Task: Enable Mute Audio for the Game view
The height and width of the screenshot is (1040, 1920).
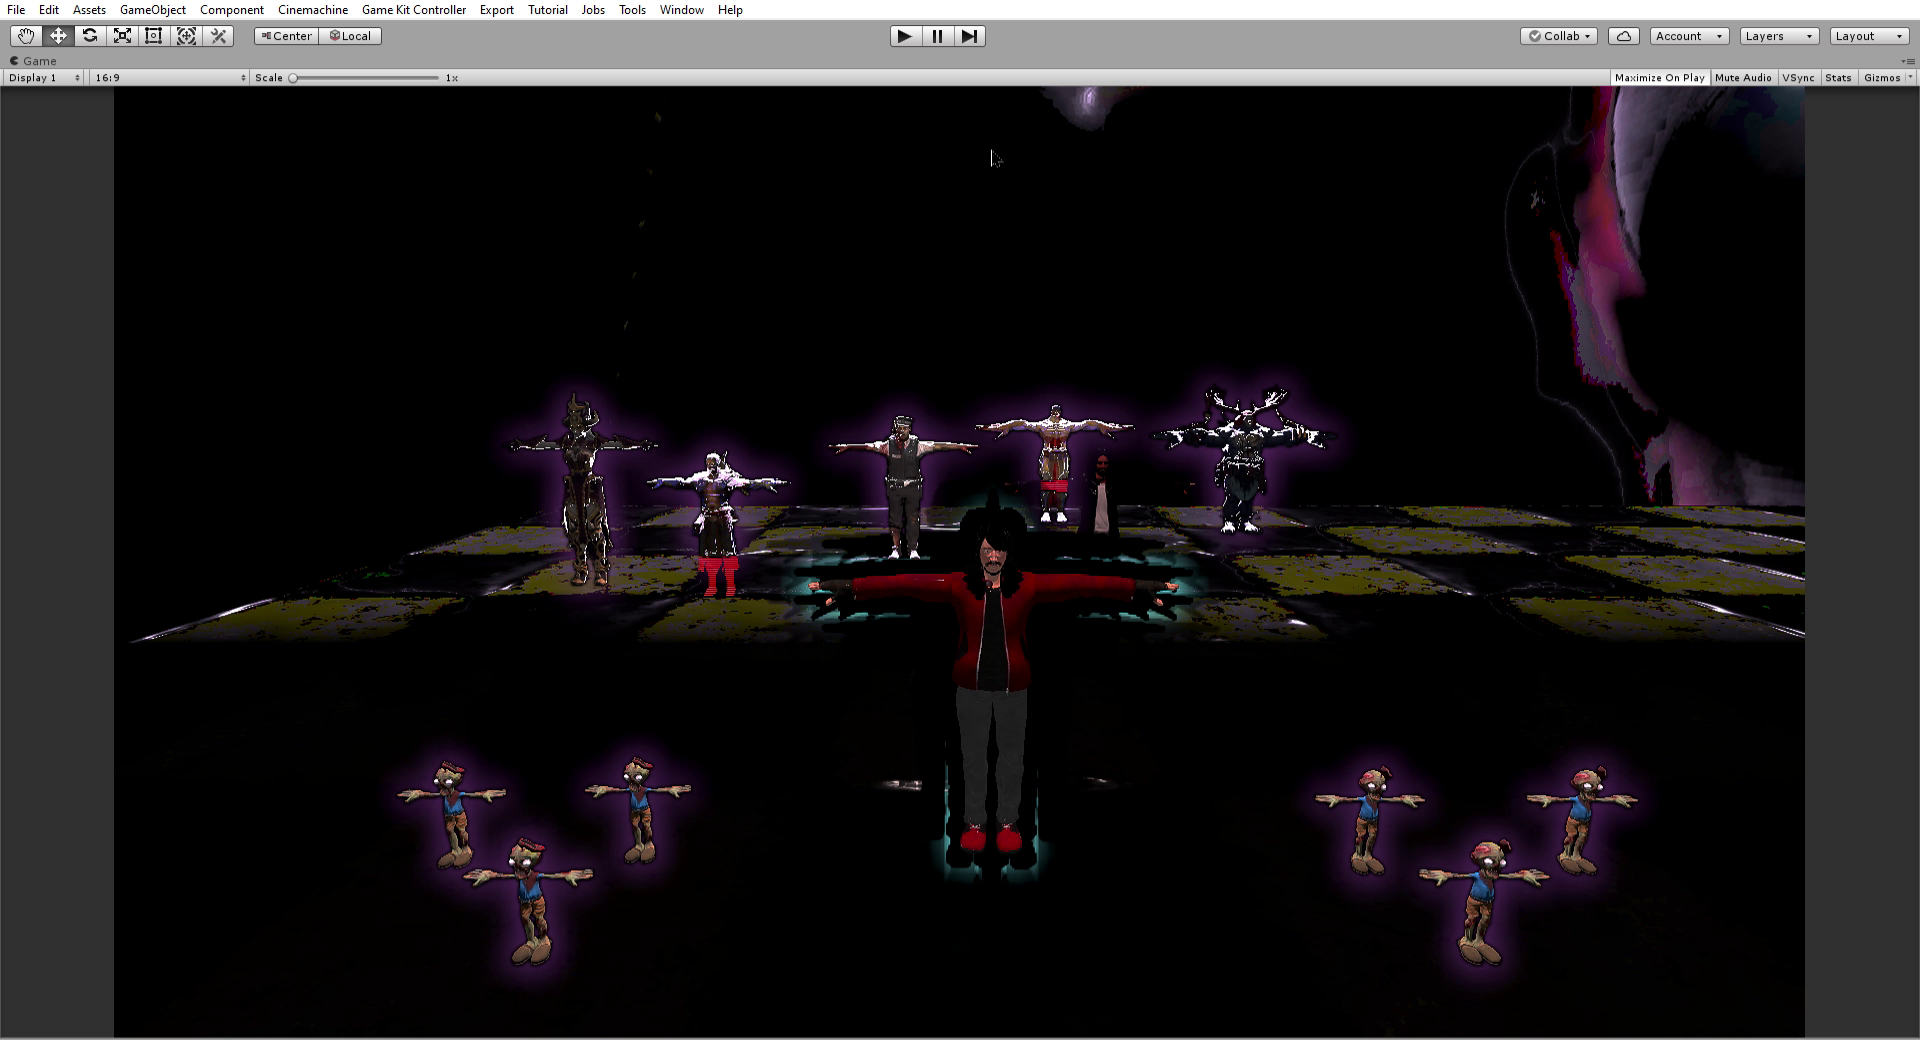Action: (1743, 77)
